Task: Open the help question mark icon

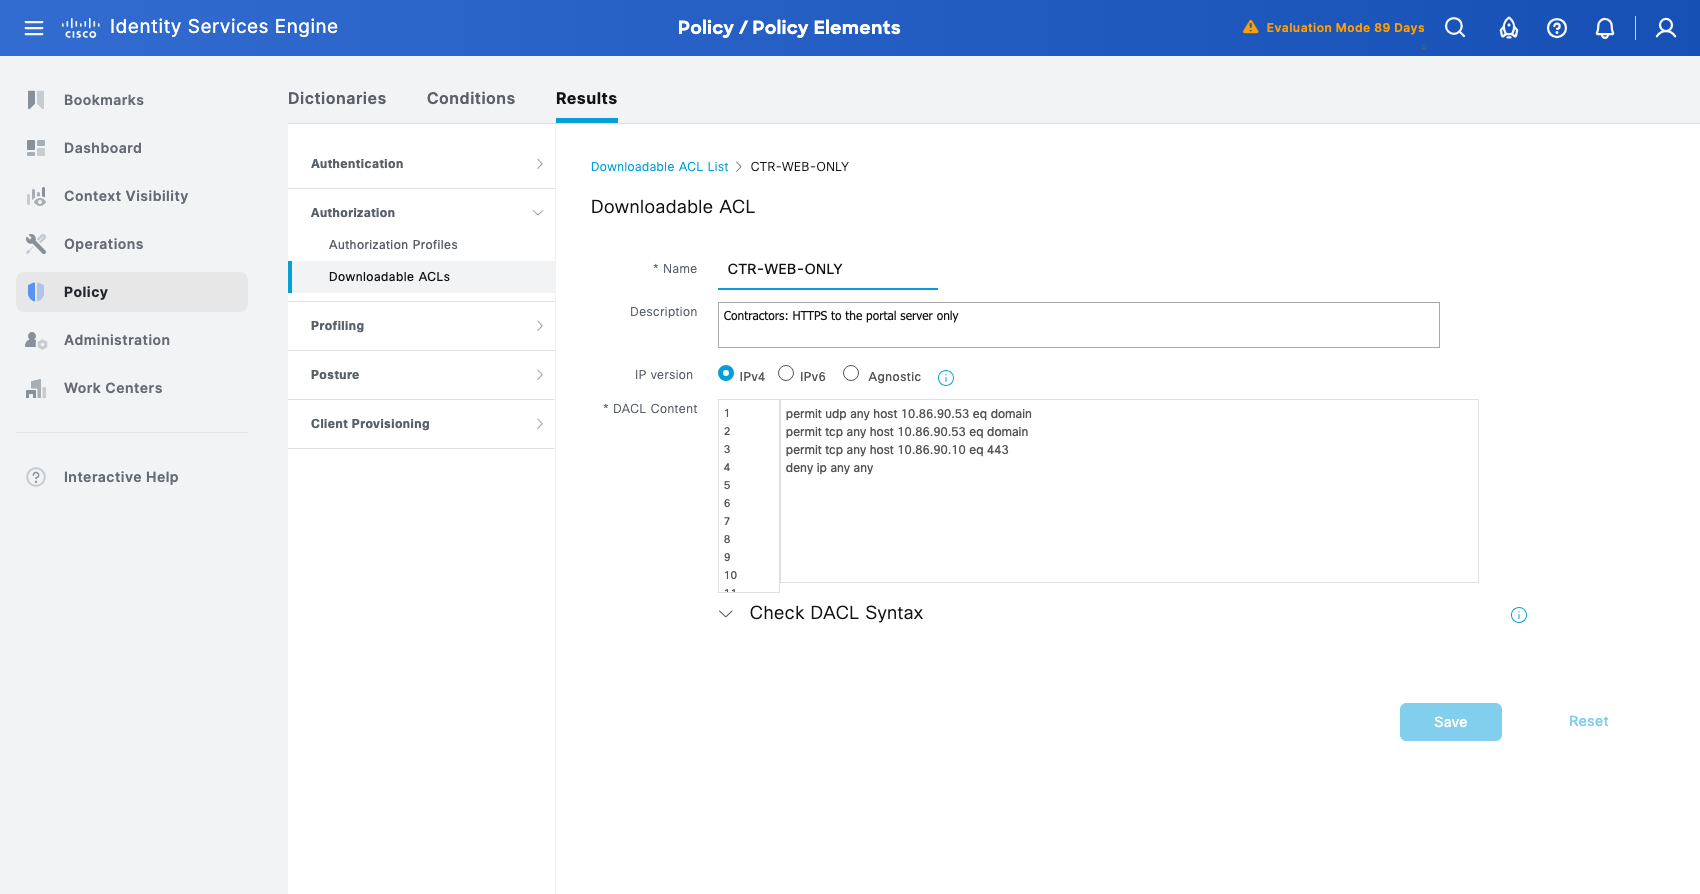Action: (1557, 28)
